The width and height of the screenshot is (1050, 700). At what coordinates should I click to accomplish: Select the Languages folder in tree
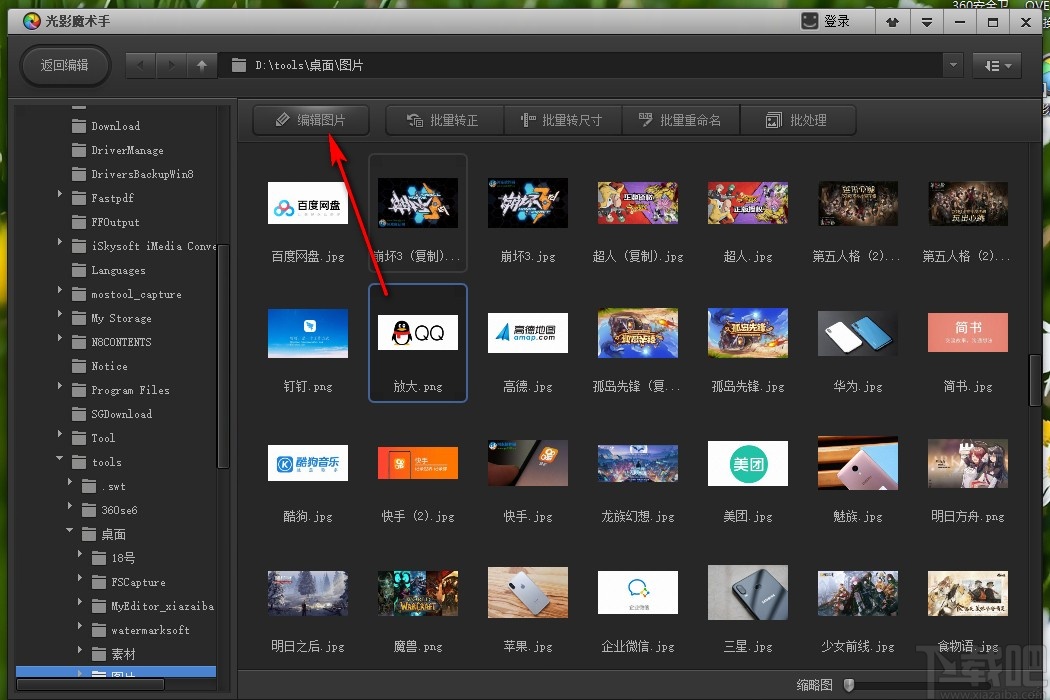click(x=109, y=270)
